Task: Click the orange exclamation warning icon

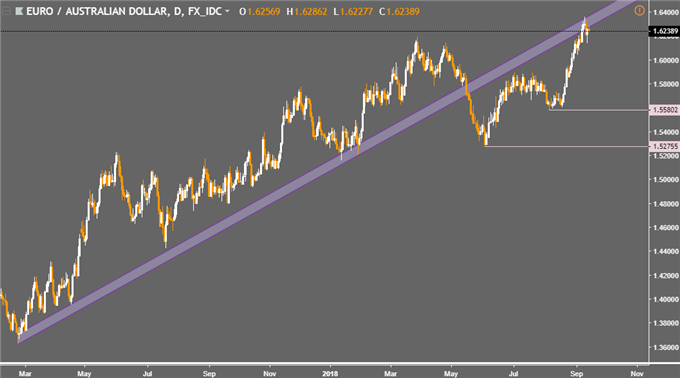Action: 639,10
